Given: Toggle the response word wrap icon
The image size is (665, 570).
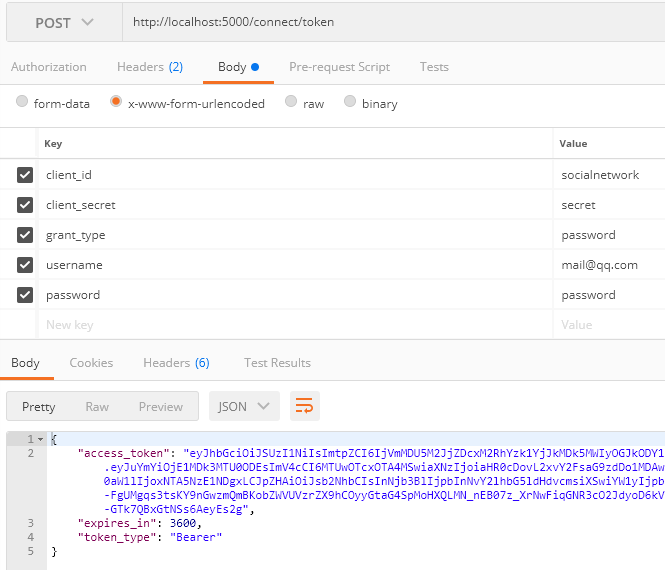Looking at the screenshot, I should [x=305, y=406].
